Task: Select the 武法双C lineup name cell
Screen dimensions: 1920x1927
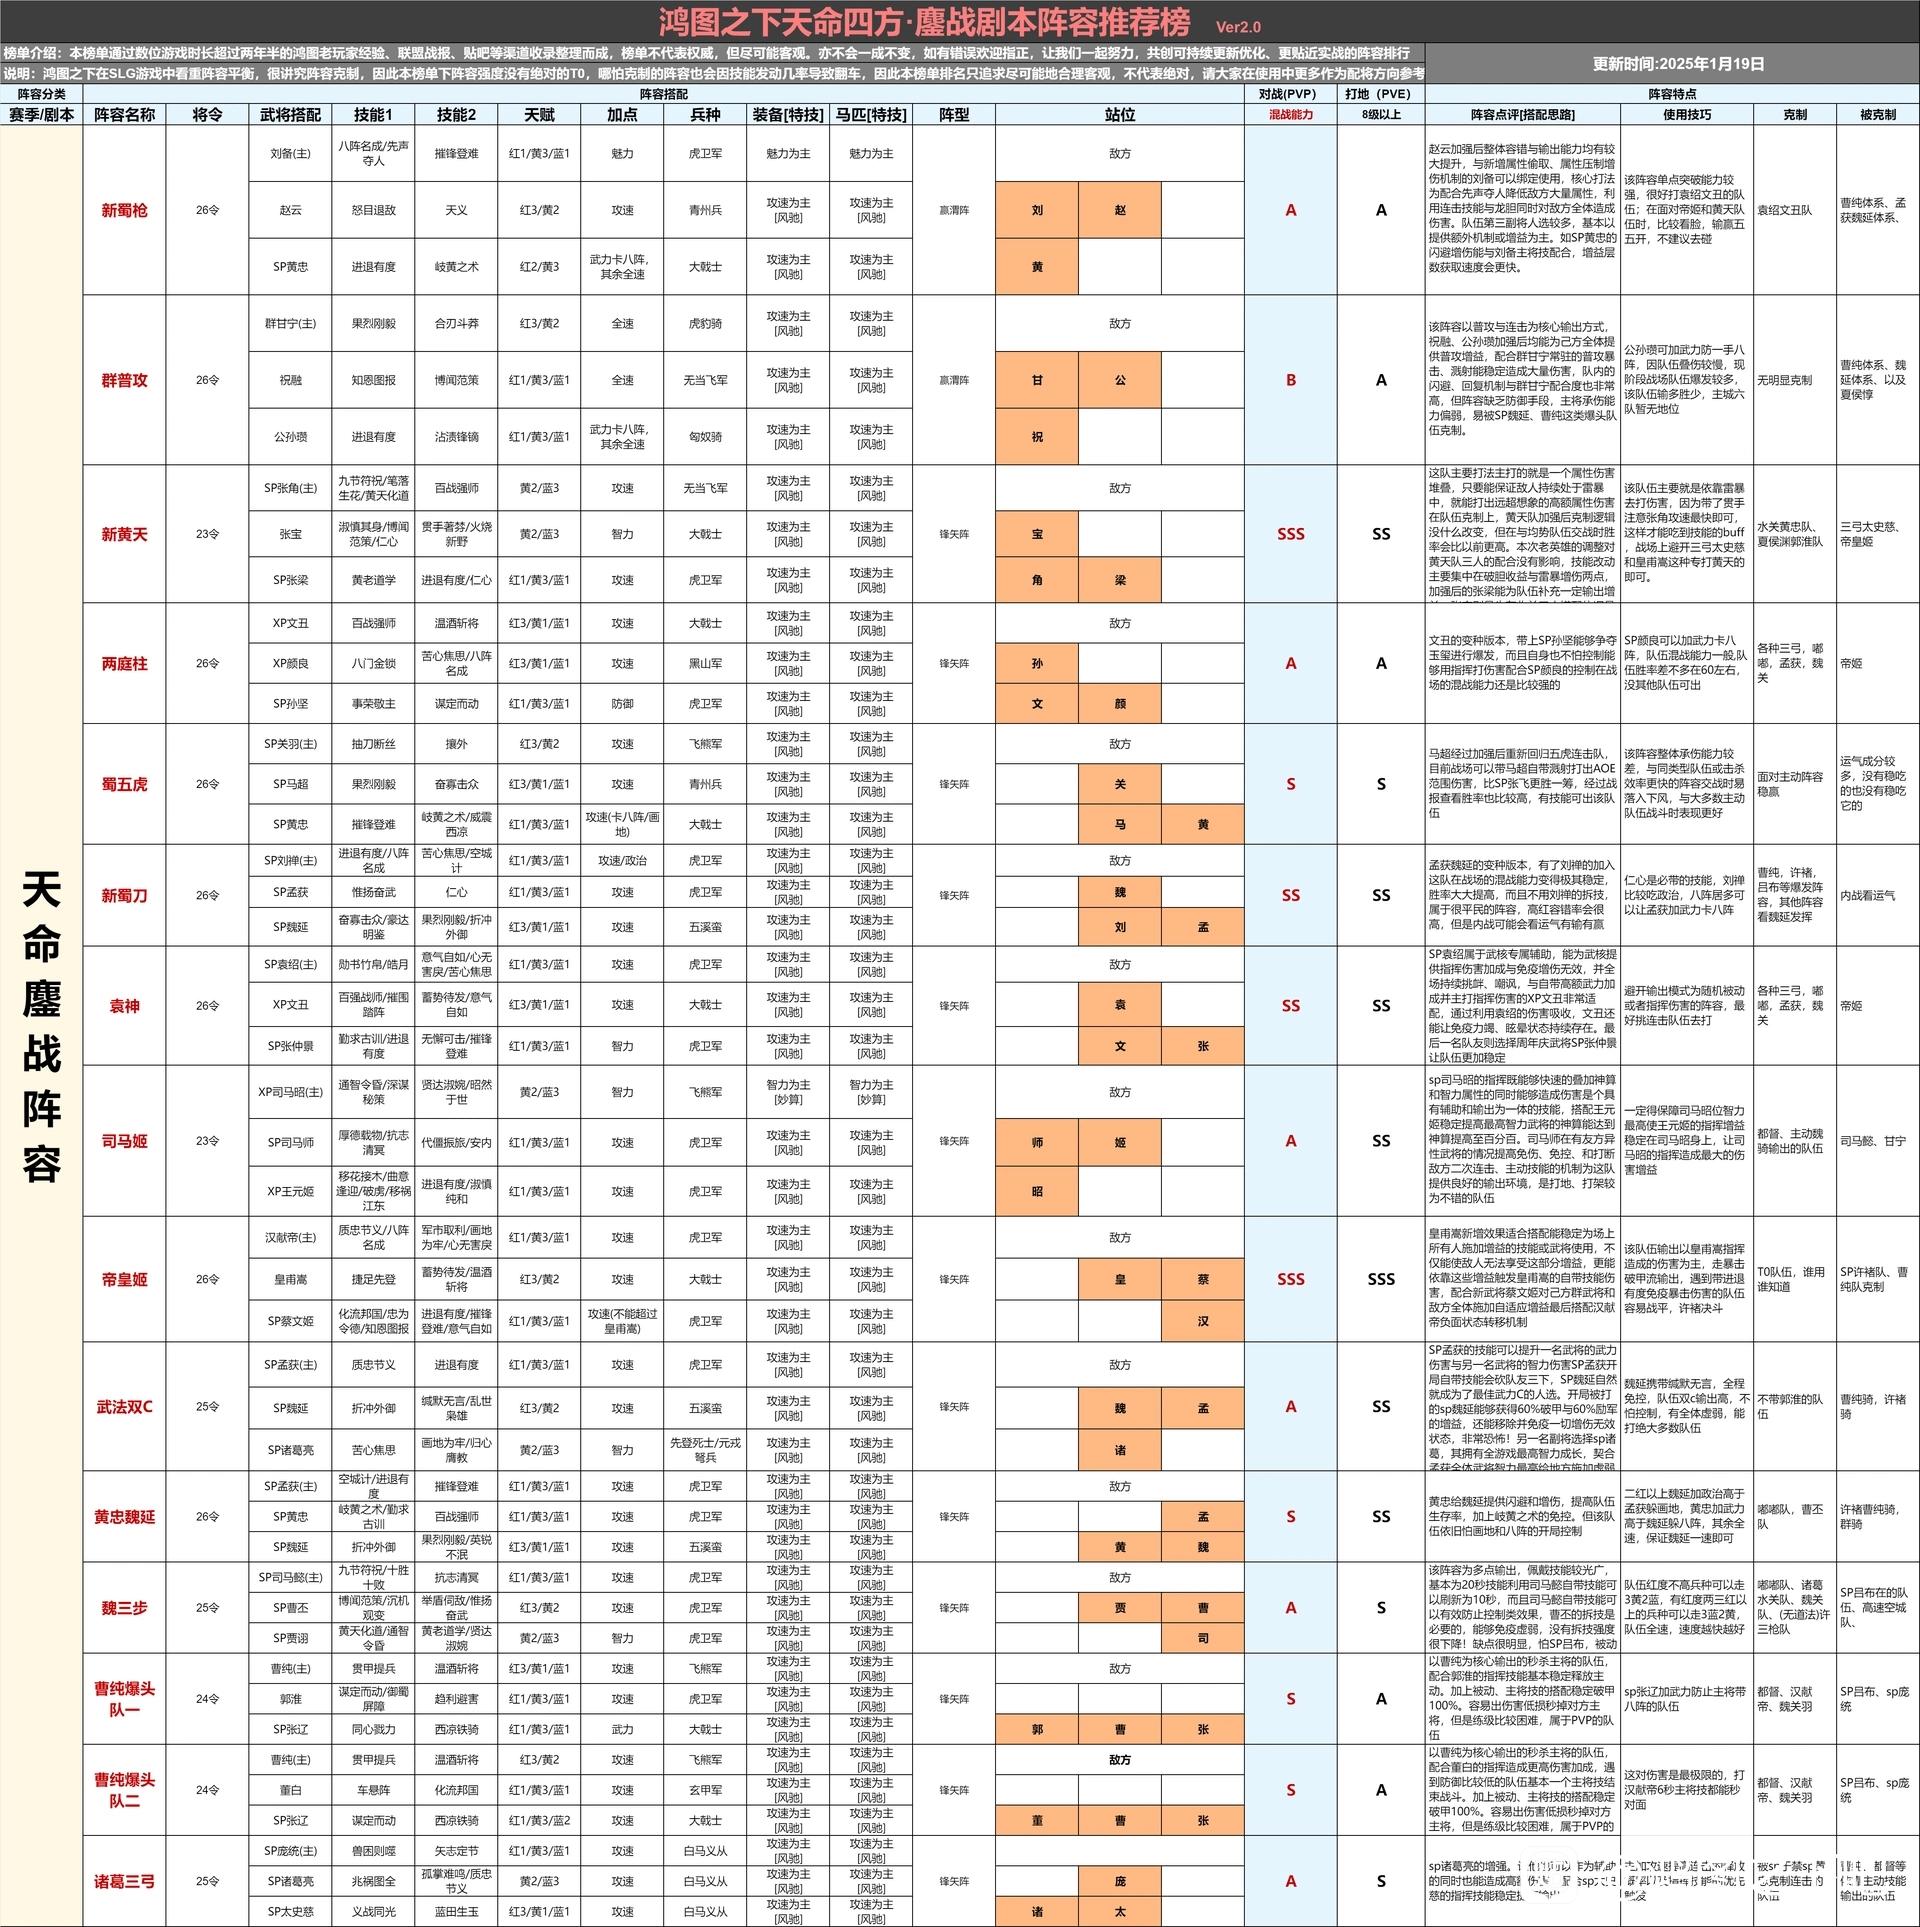Action: pos(124,1406)
